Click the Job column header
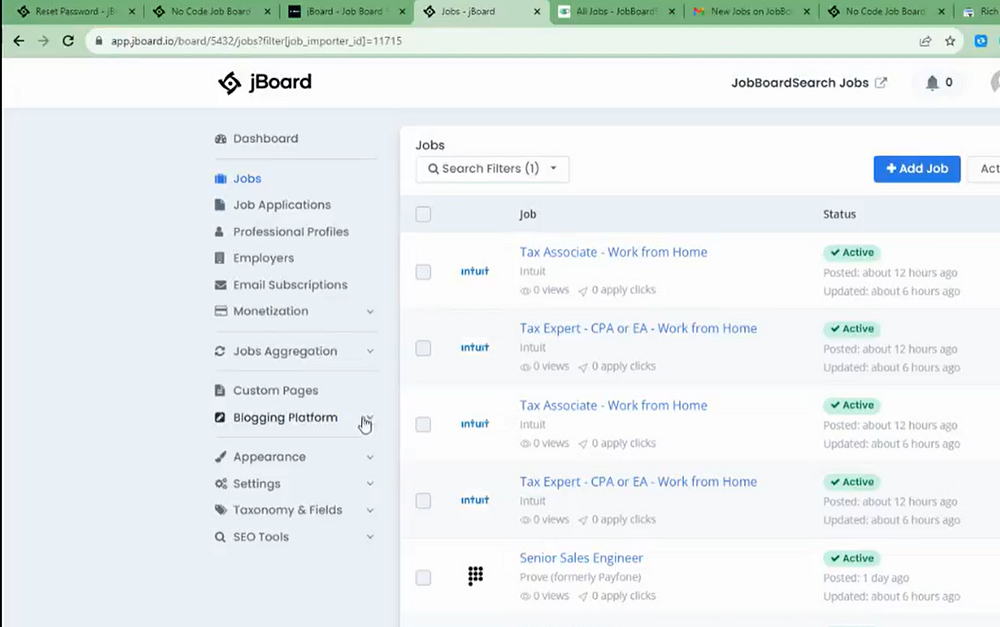The image size is (1000, 627). (527, 214)
